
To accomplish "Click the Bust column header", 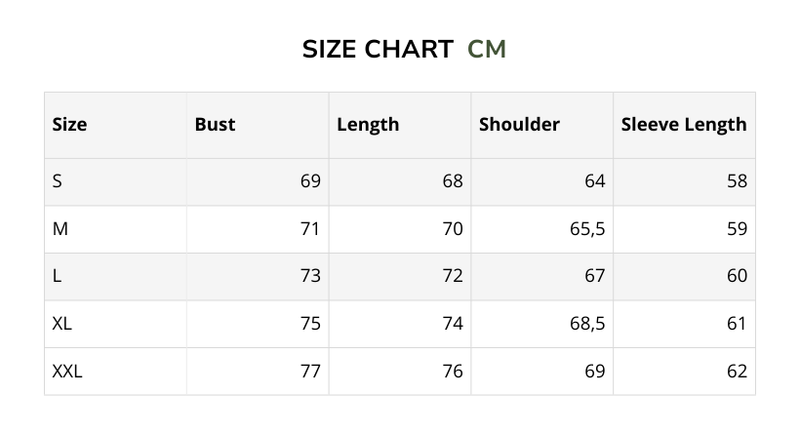I will pyautogui.click(x=215, y=125).
